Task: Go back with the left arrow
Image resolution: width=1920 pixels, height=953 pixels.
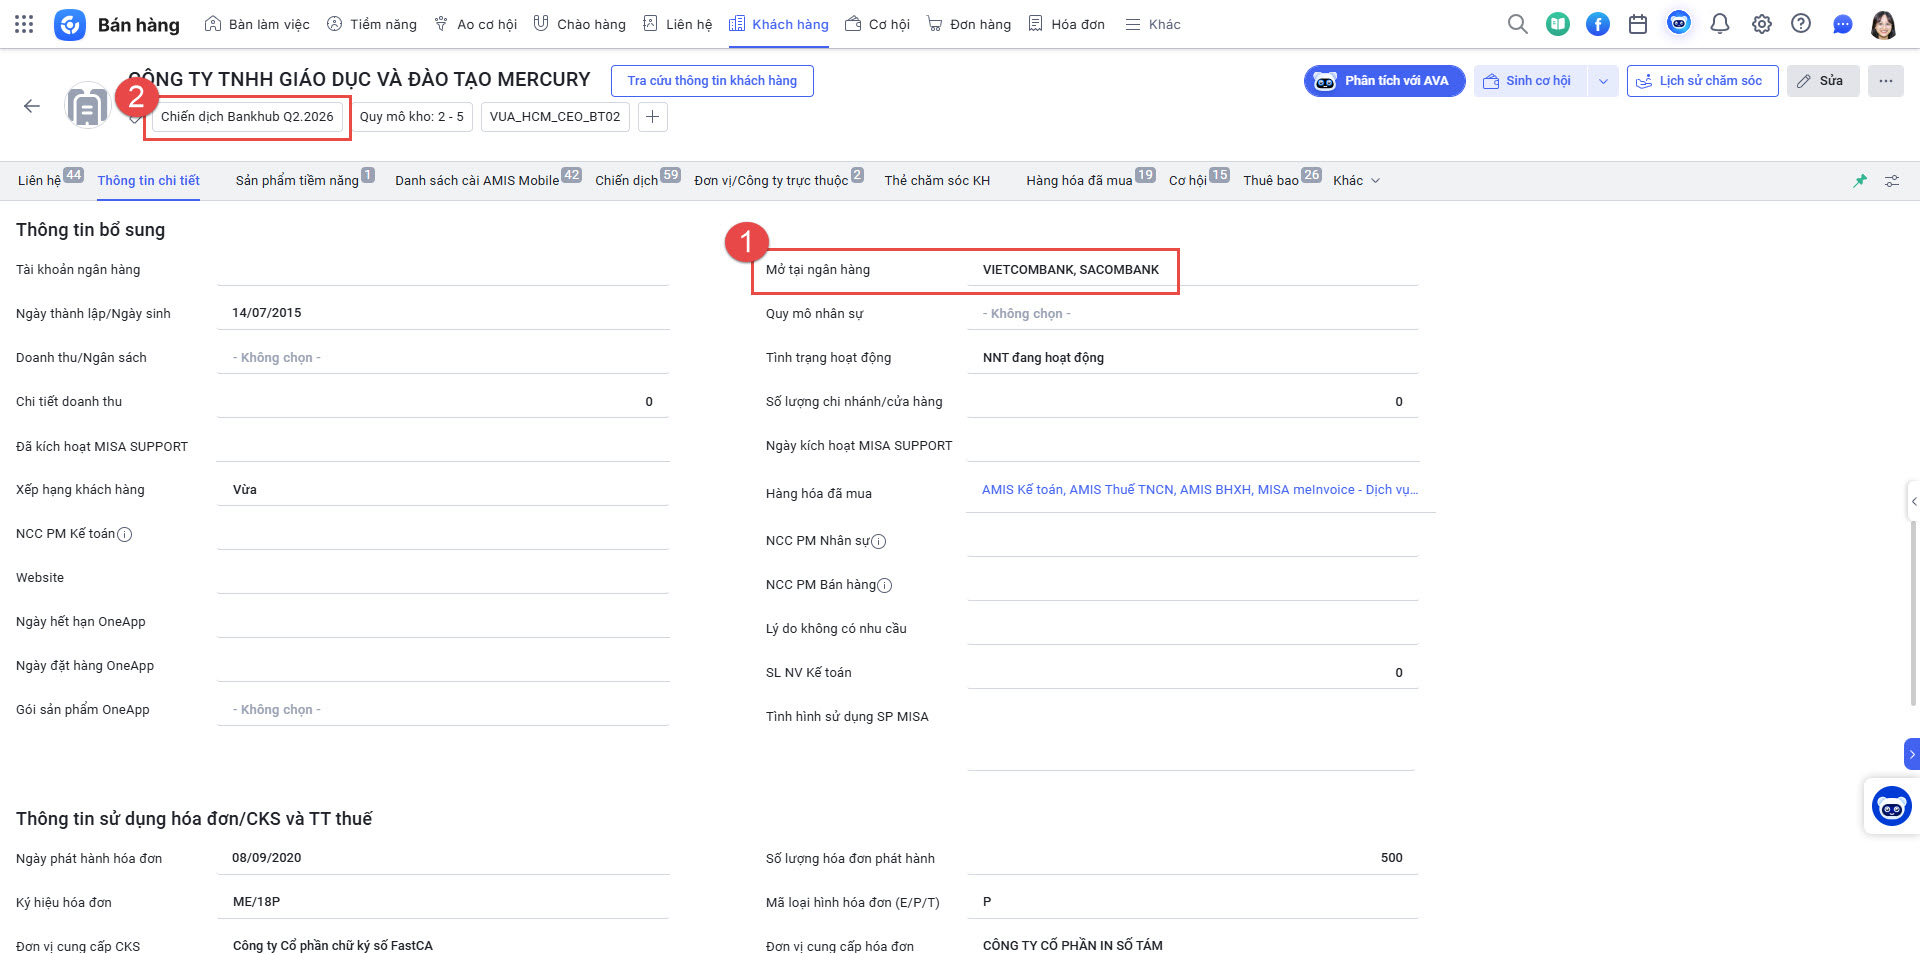Action: point(32,106)
